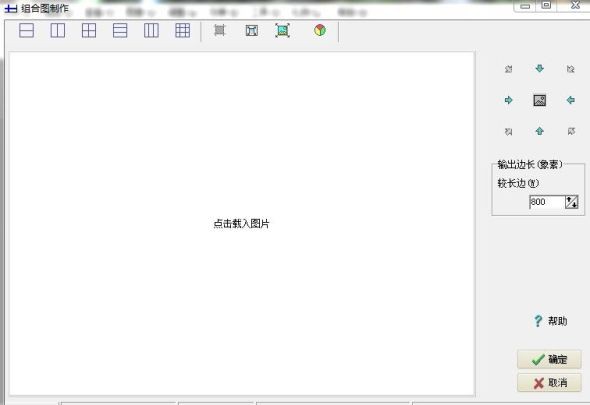Select the three-by-three grid layout
590x405 pixels.
182,30
